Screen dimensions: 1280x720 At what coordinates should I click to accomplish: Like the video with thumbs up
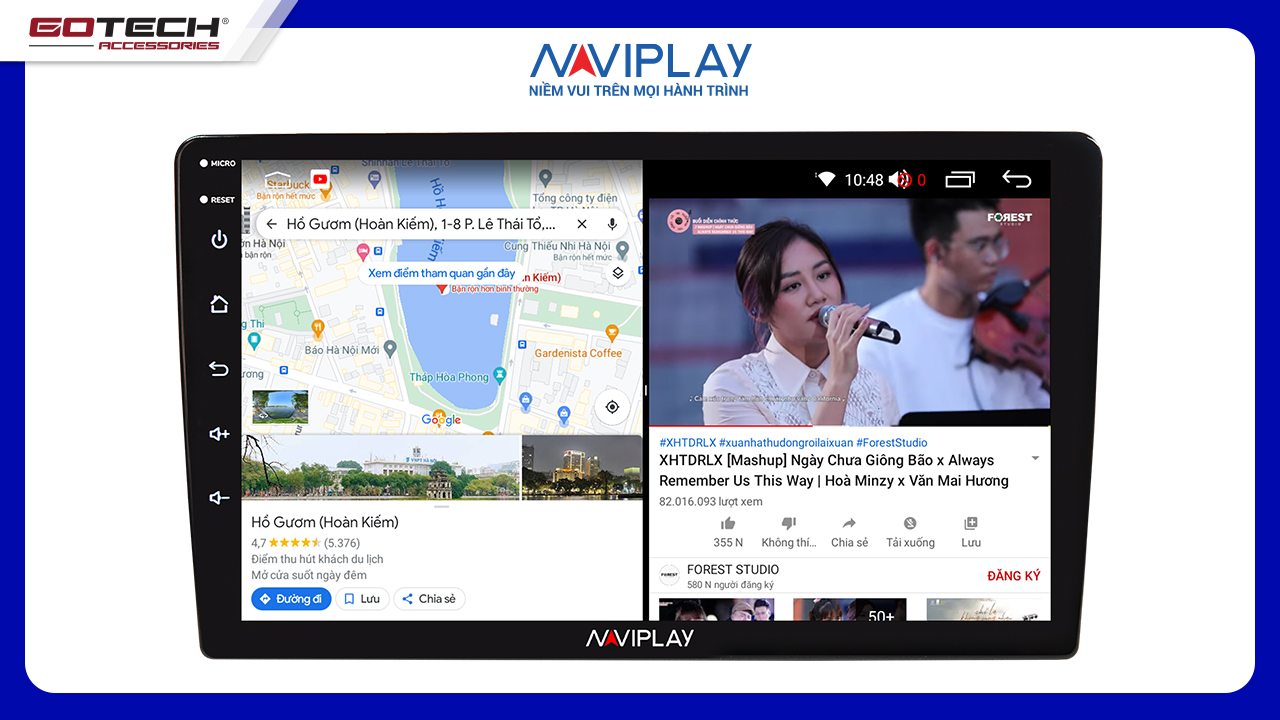pos(728,524)
